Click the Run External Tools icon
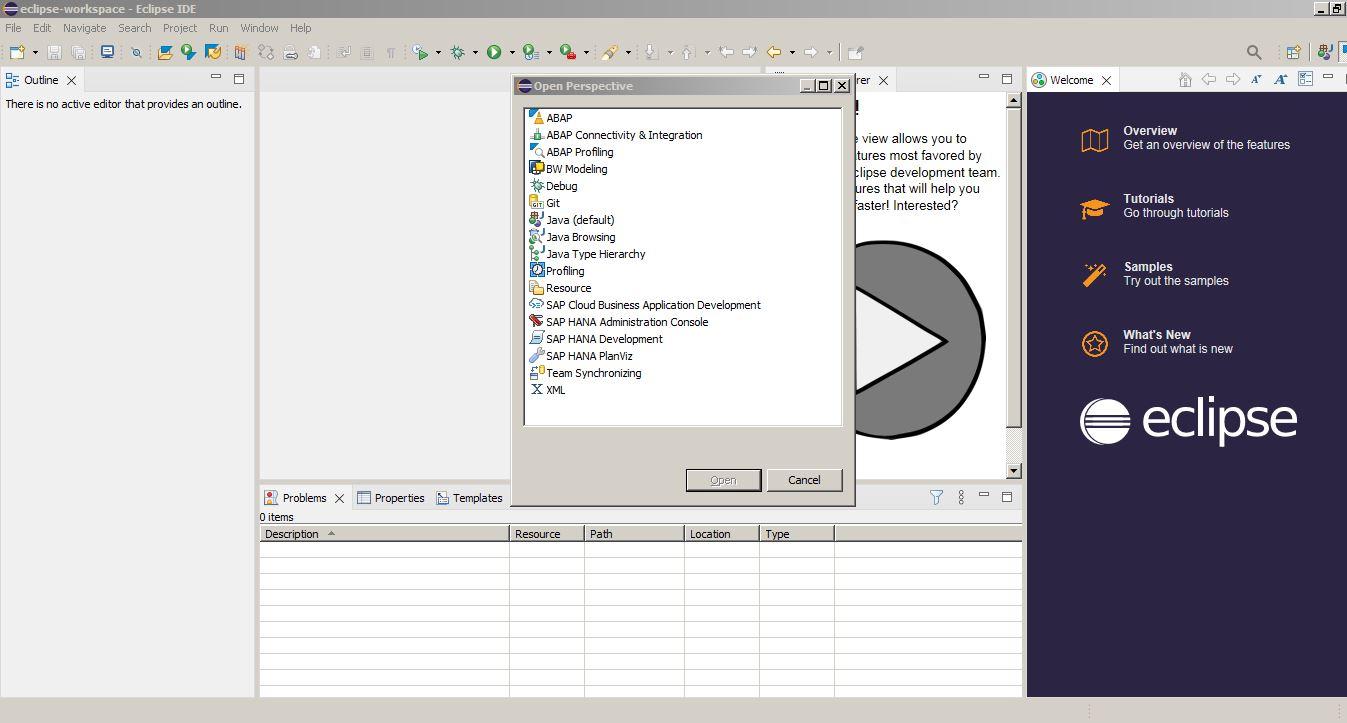The height and width of the screenshot is (723, 1347). (568, 52)
